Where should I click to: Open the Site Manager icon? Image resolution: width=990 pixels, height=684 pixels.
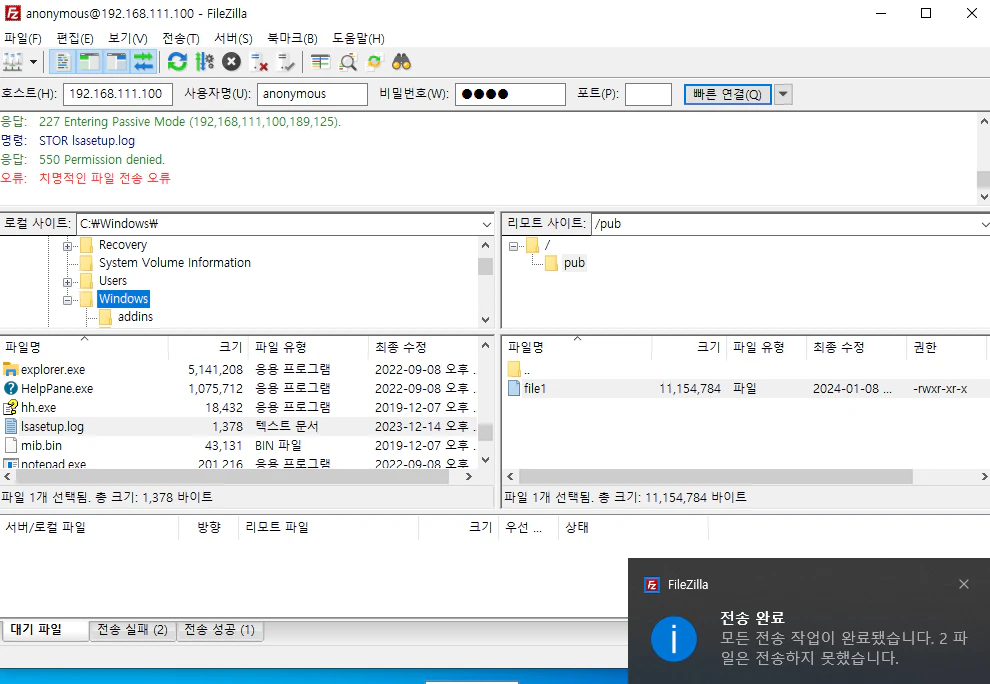click(13, 62)
